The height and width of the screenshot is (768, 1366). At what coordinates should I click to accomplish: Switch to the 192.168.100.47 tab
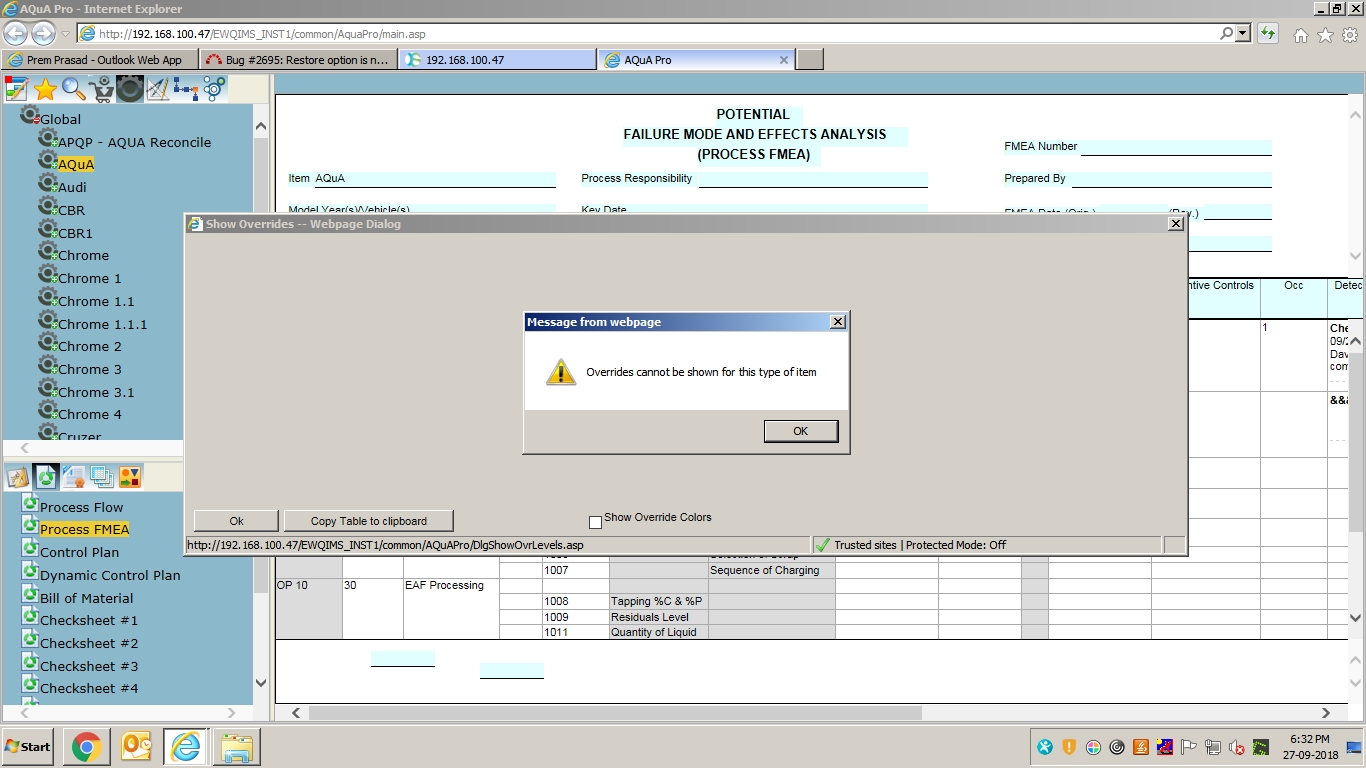click(x=498, y=60)
